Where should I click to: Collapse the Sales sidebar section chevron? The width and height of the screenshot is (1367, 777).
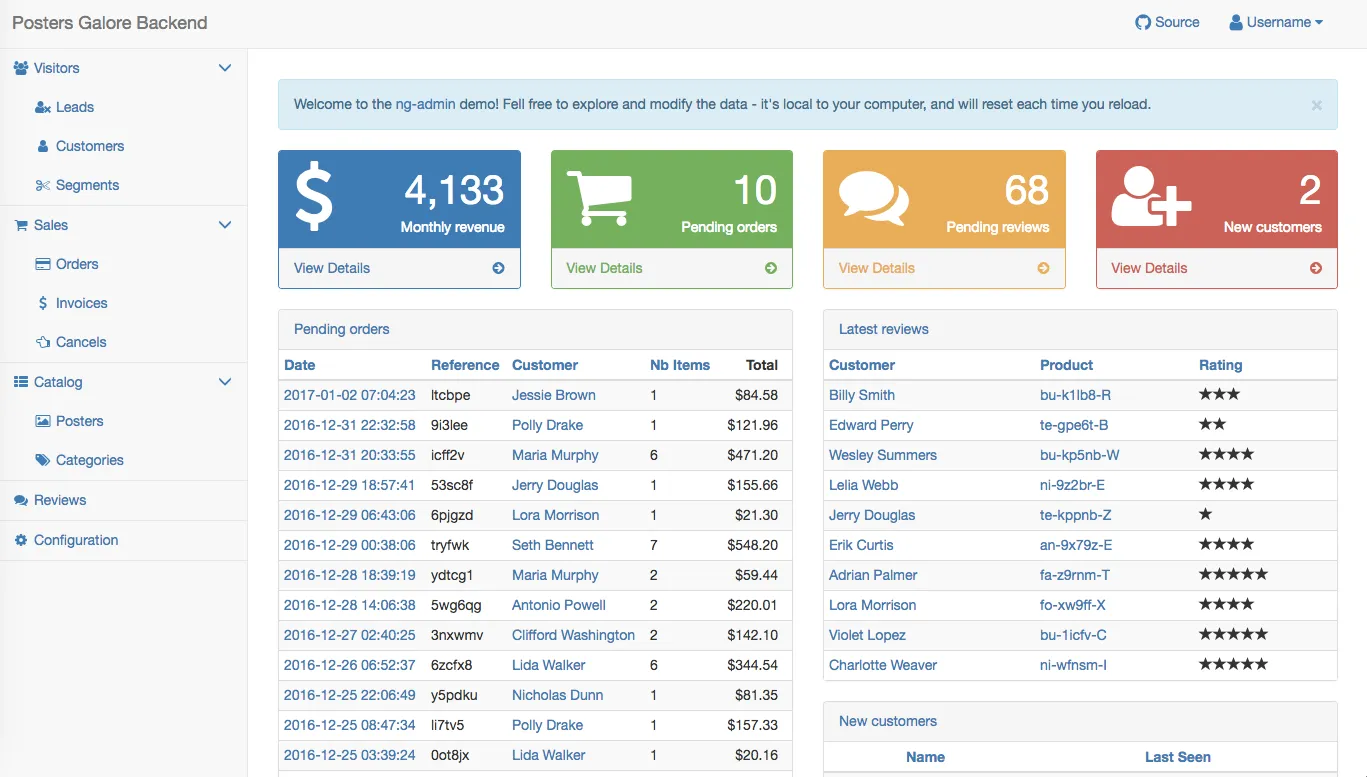point(225,225)
